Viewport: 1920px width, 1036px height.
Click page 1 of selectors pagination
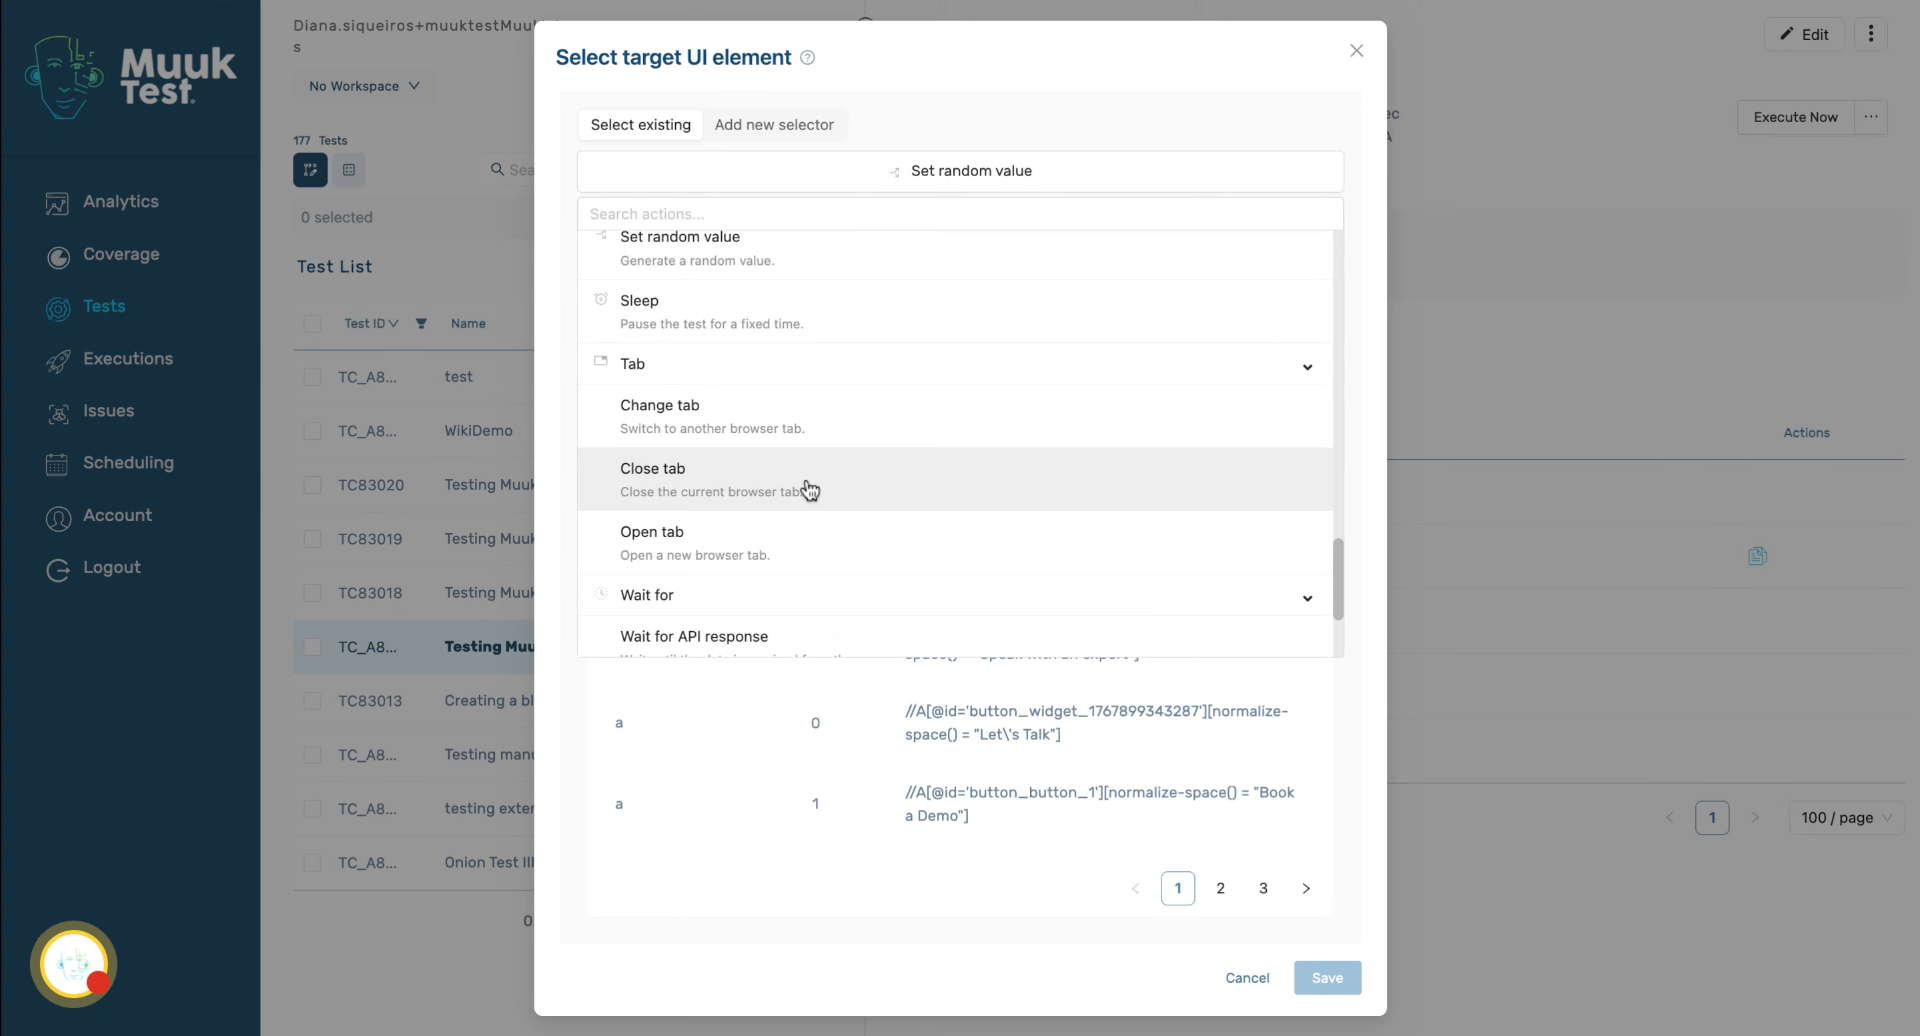(1178, 888)
